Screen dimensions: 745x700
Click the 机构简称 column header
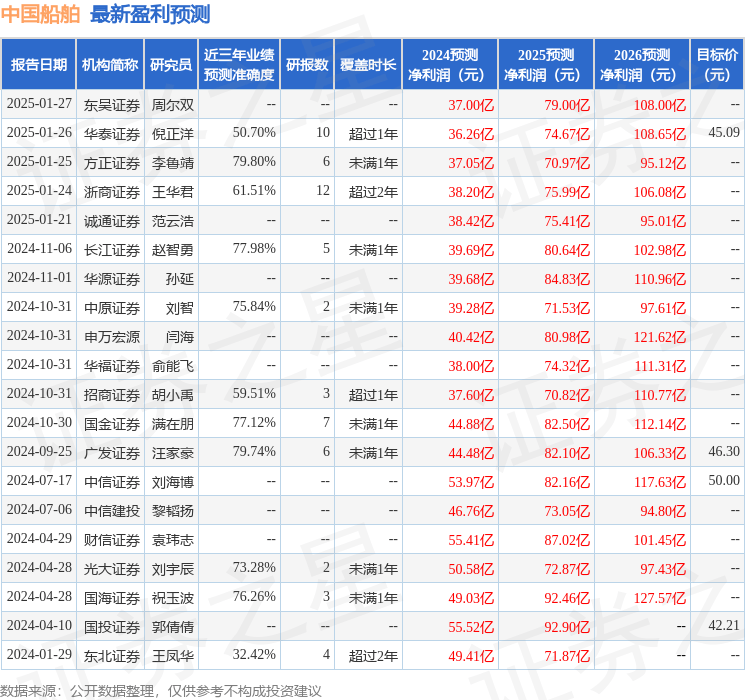[x=110, y=65]
